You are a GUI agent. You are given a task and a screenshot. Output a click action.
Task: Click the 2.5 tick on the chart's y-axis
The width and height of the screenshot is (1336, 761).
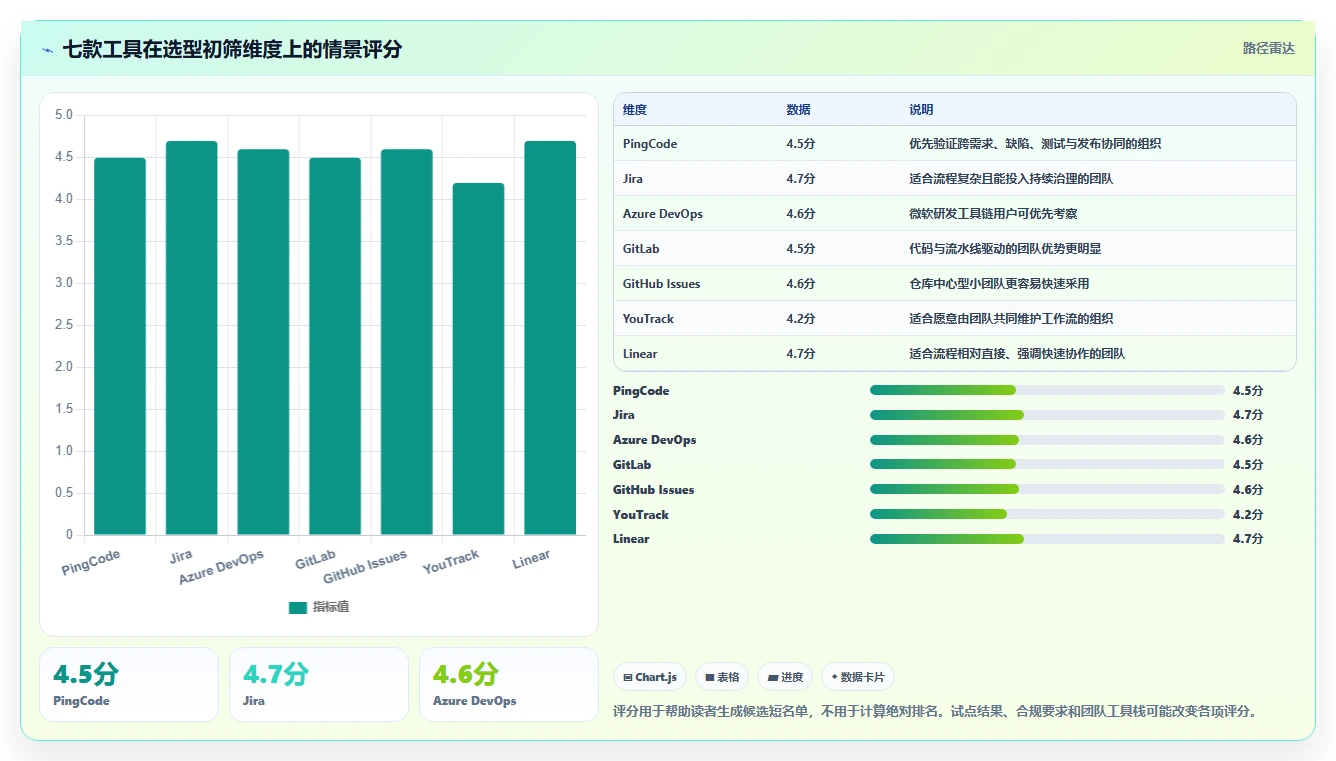[x=64, y=325]
